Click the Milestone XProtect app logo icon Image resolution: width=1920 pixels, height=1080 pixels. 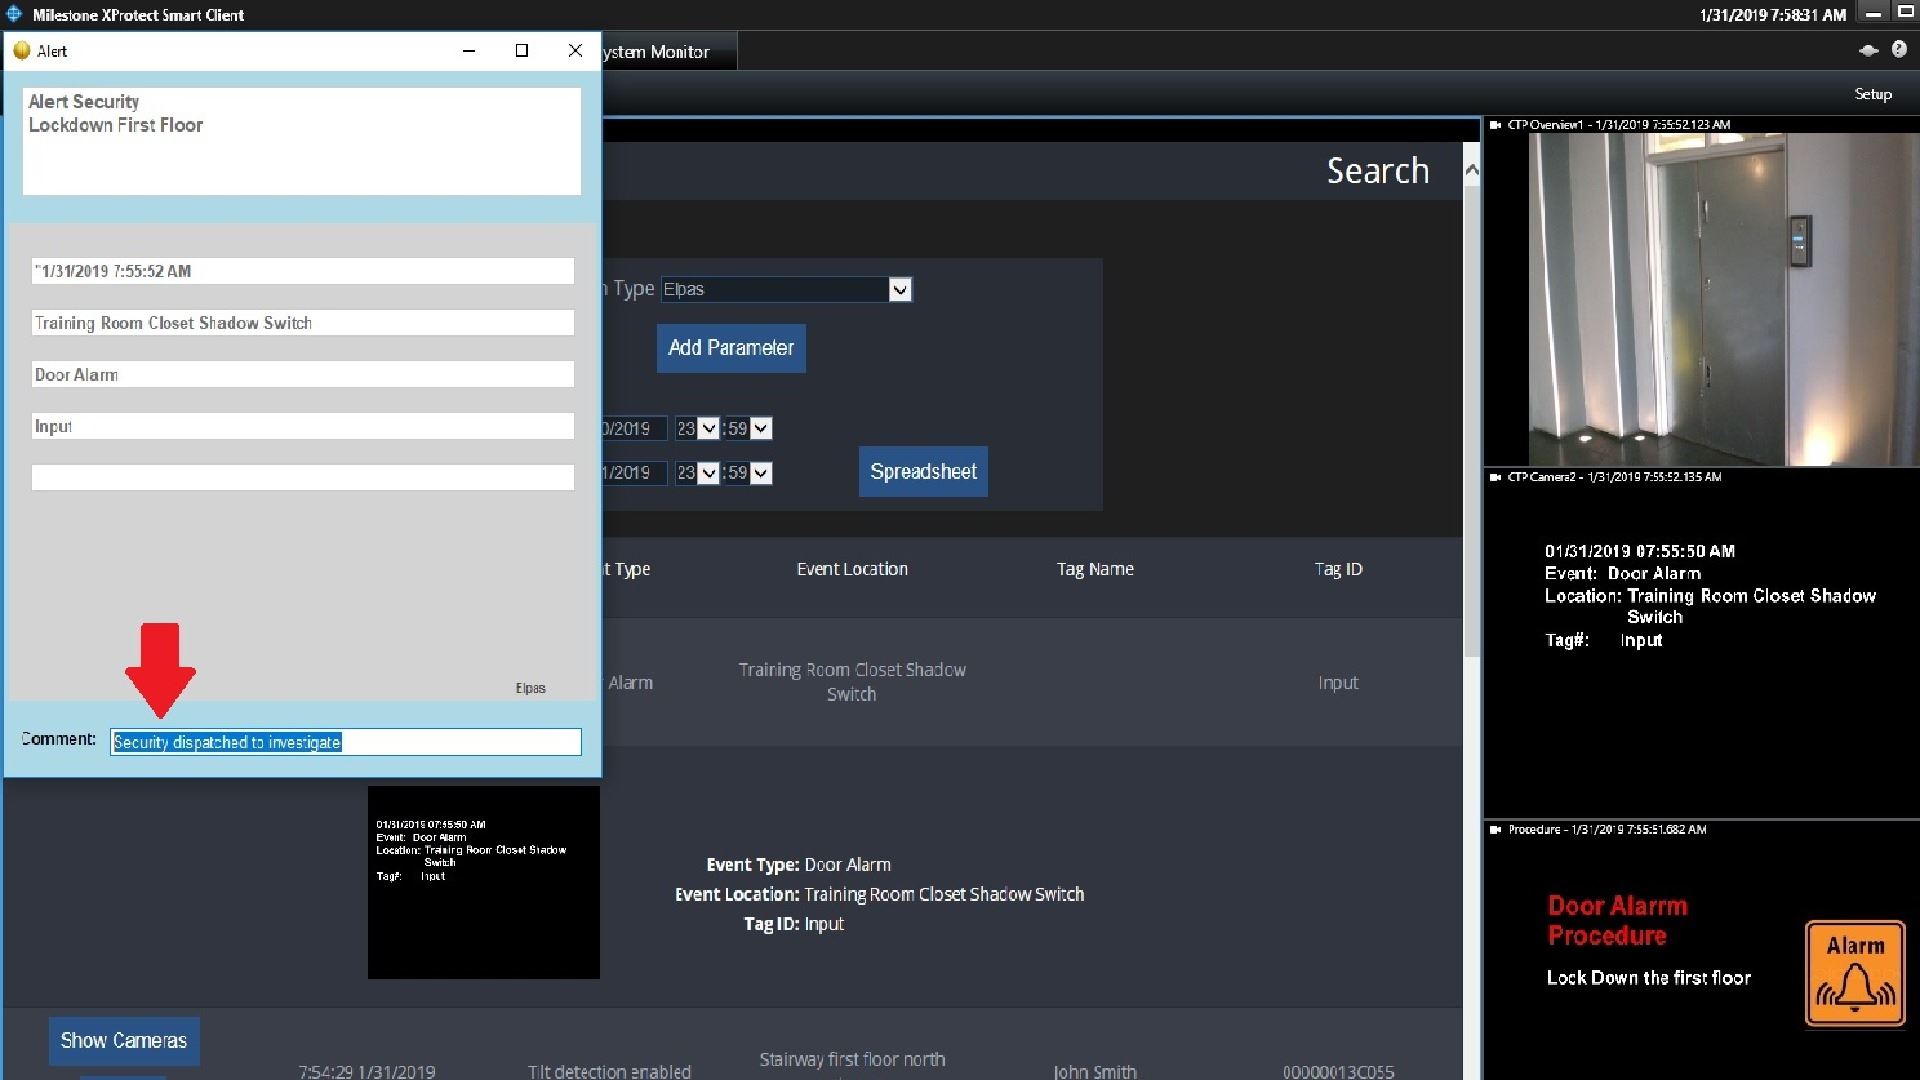pos(14,14)
